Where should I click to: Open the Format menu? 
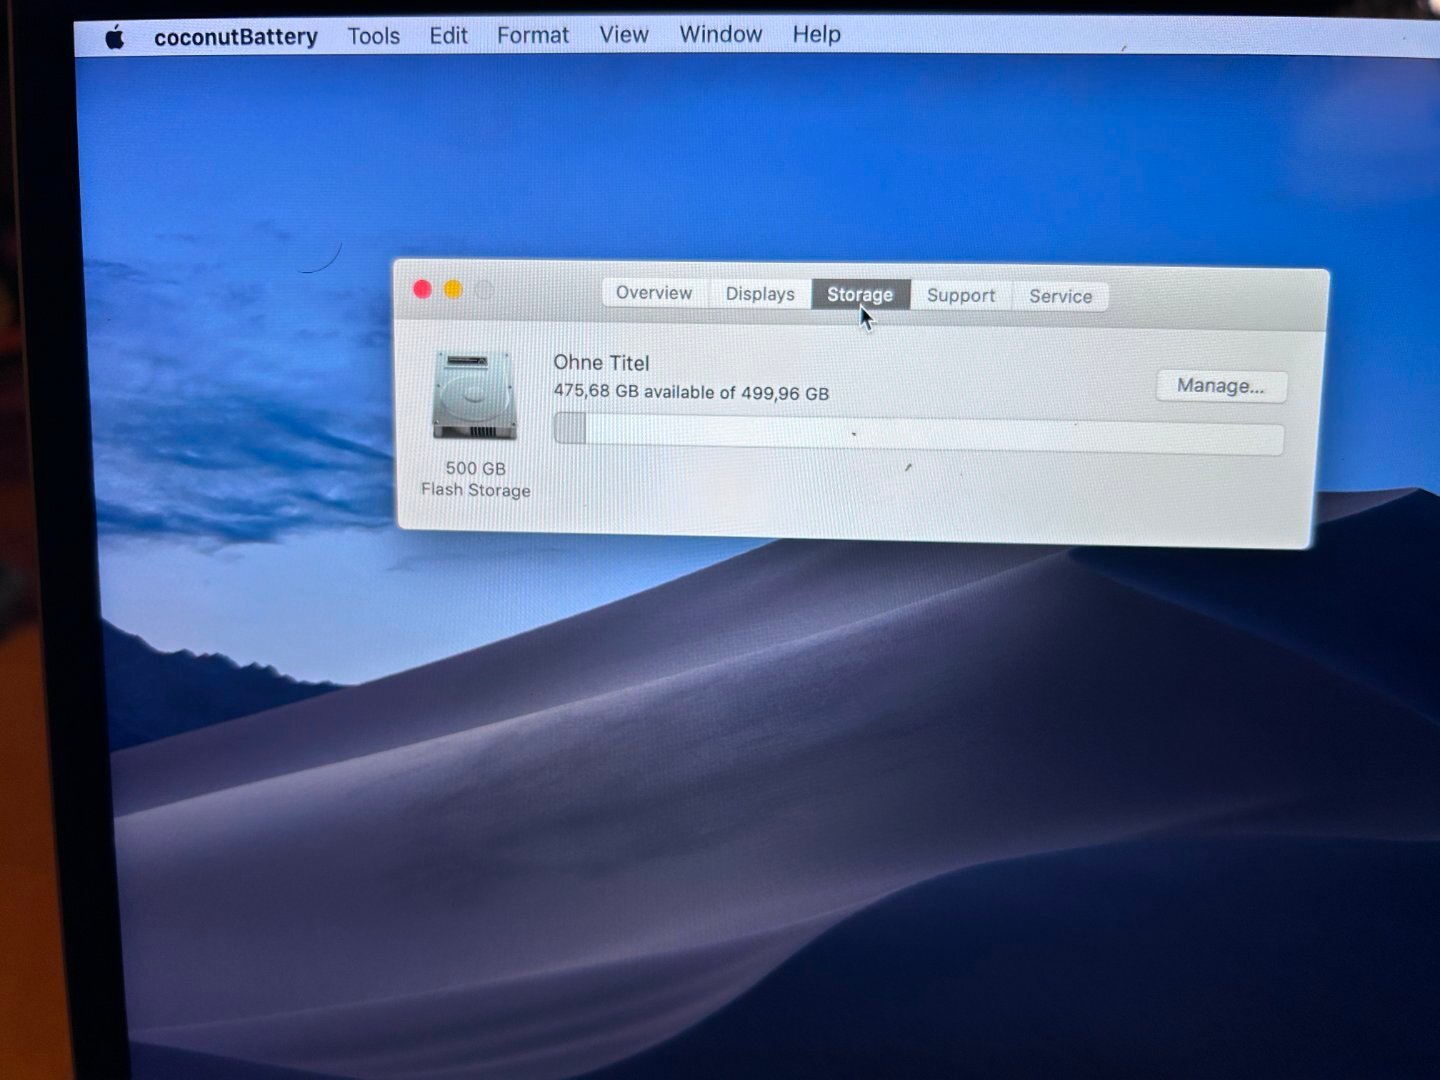[533, 35]
